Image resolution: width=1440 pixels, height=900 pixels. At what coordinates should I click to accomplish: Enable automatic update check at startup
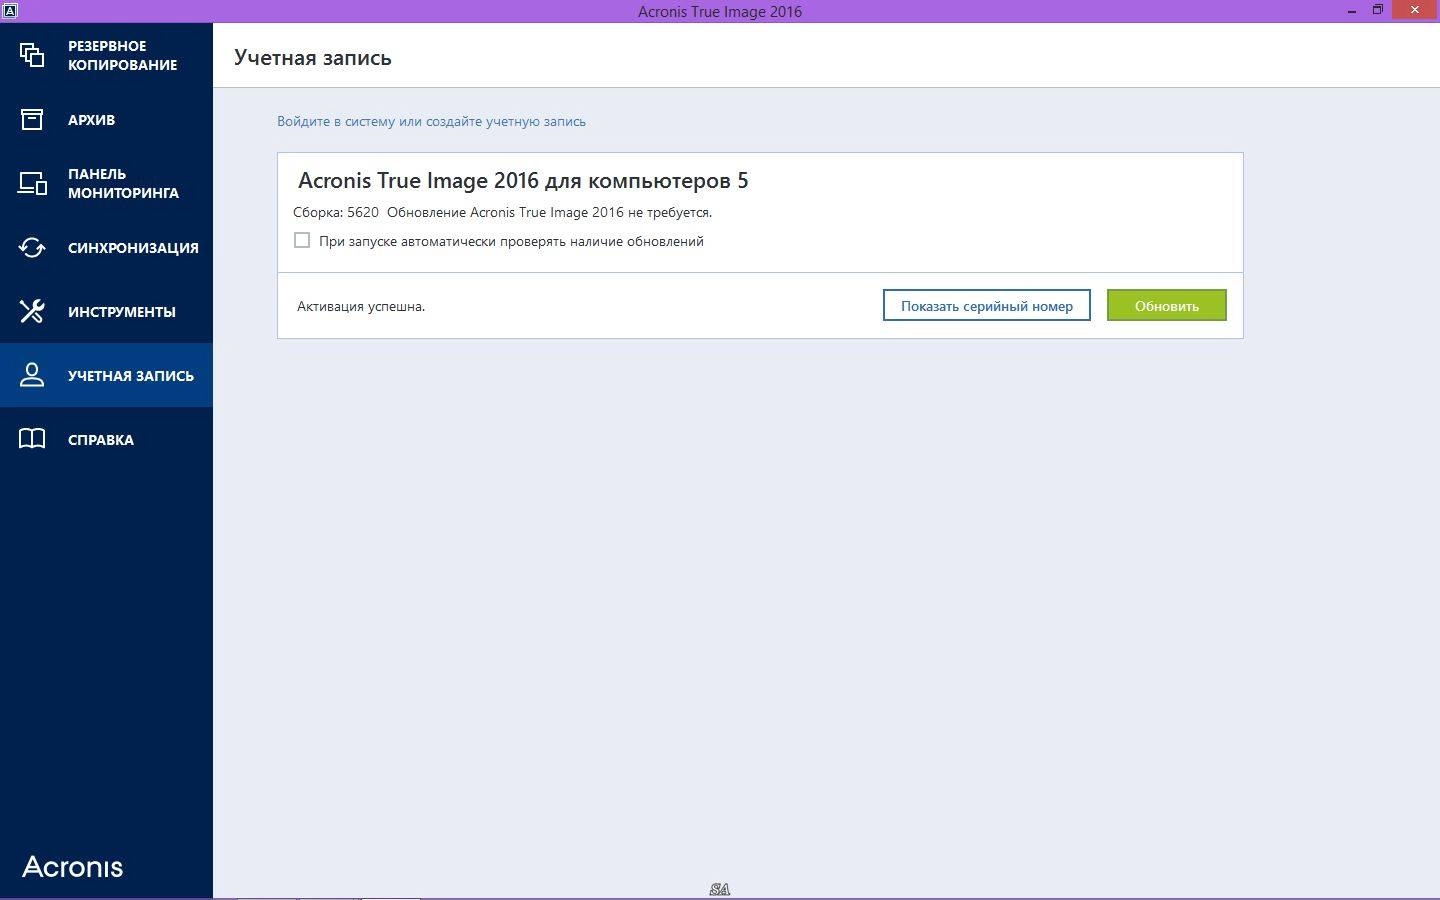(x=302, y=240)
